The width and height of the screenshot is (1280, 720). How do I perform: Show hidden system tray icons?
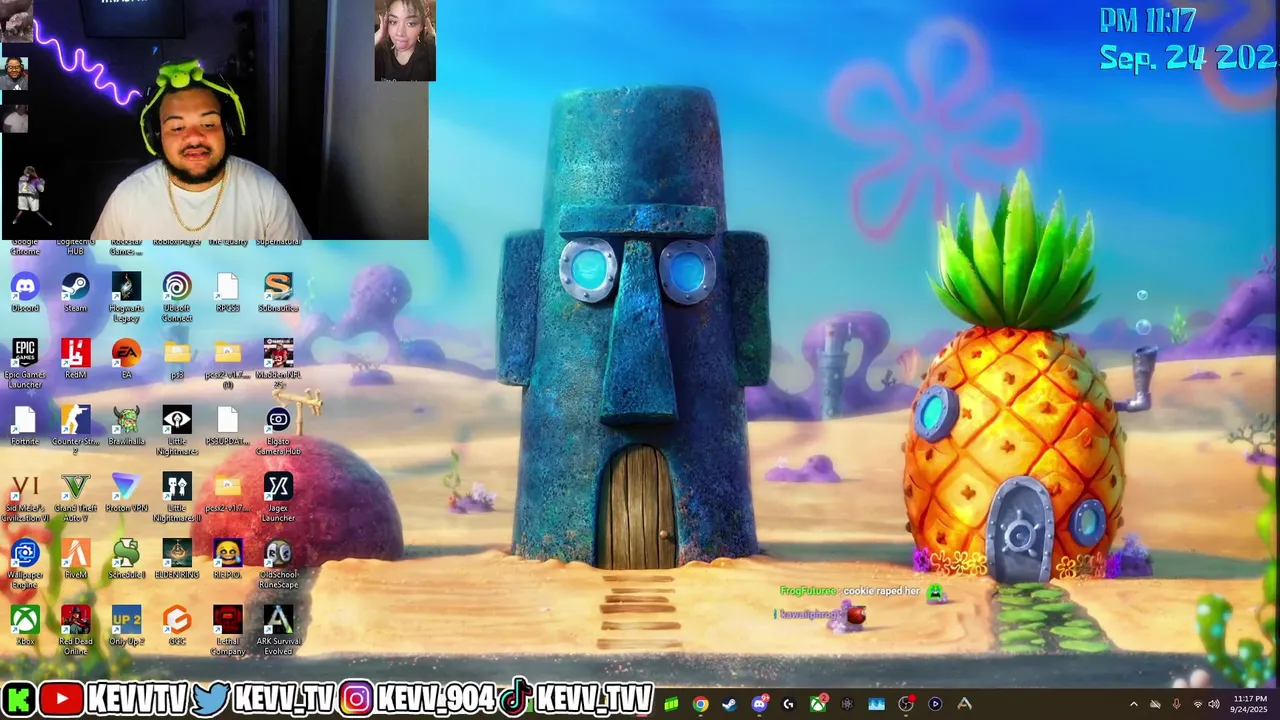(1133, 704)
